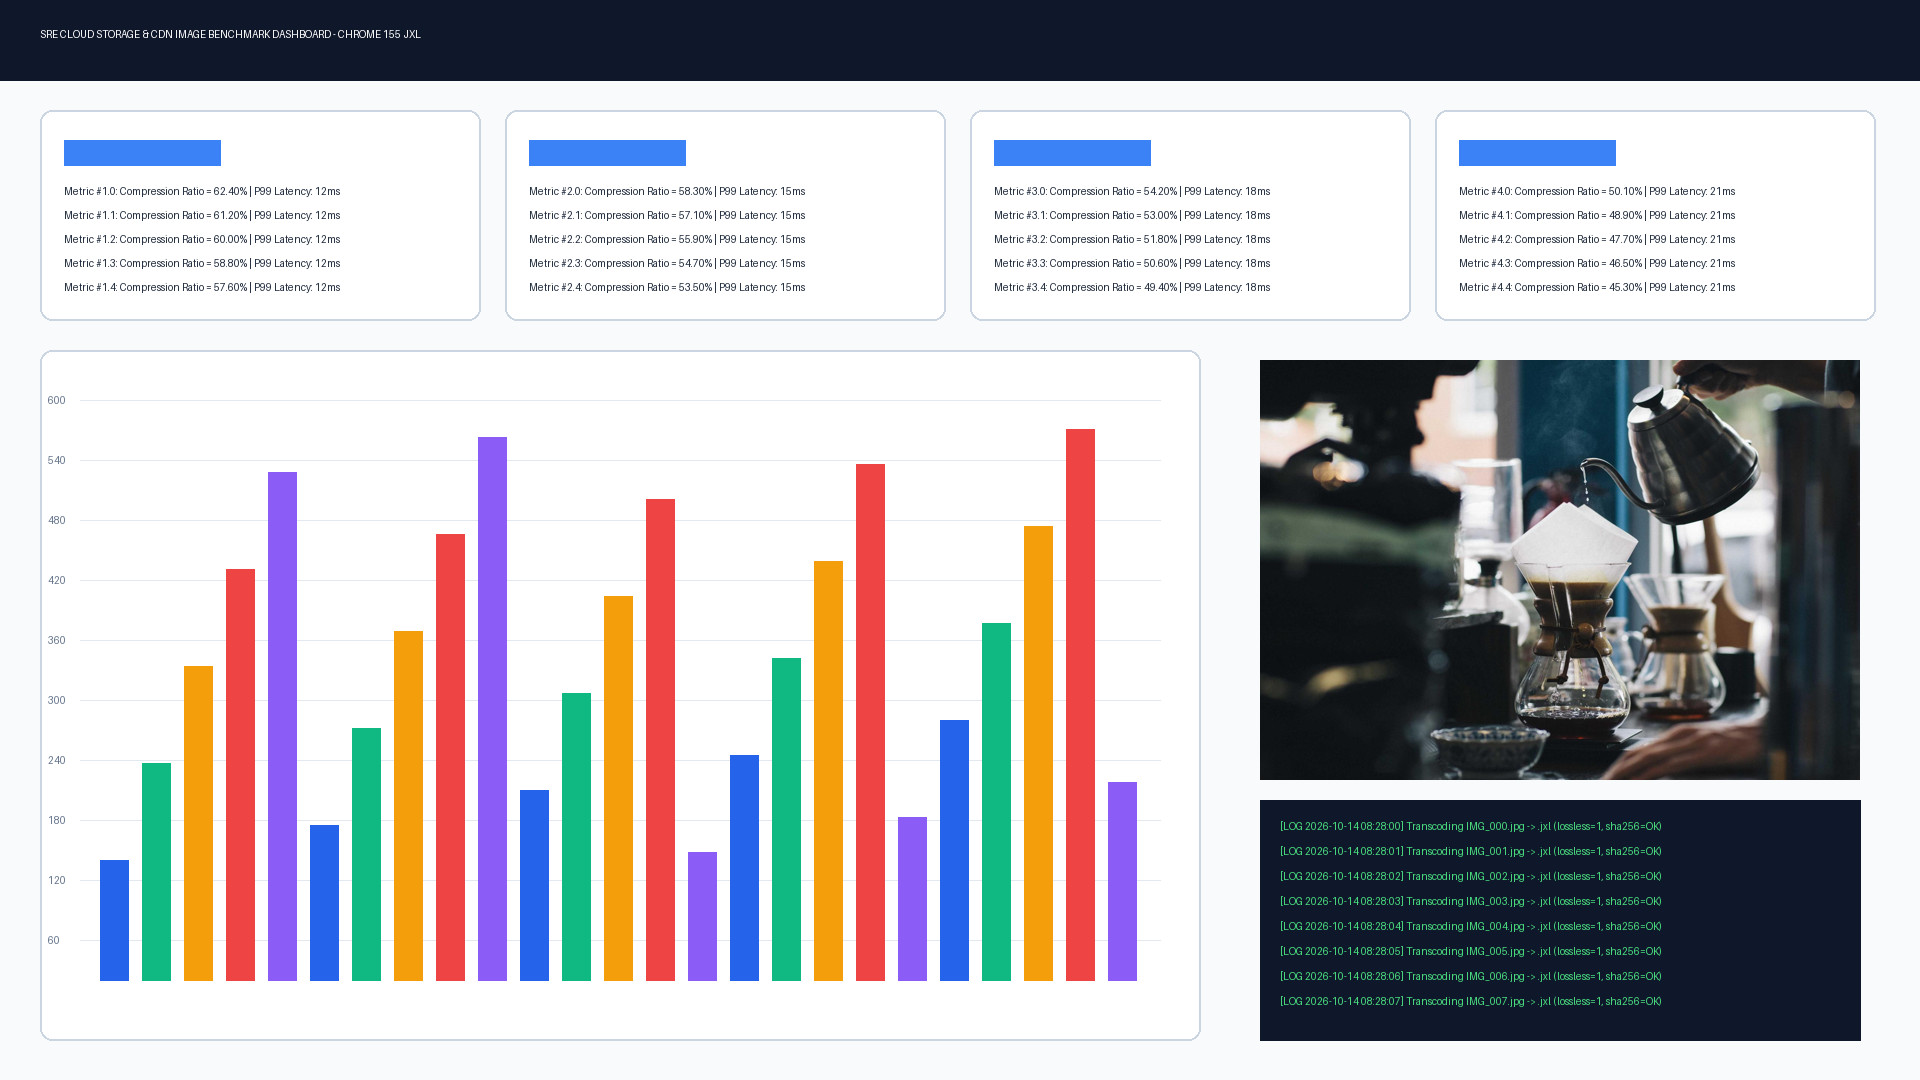Click the log entry for IMG_006.jpg

[1471, 976]
